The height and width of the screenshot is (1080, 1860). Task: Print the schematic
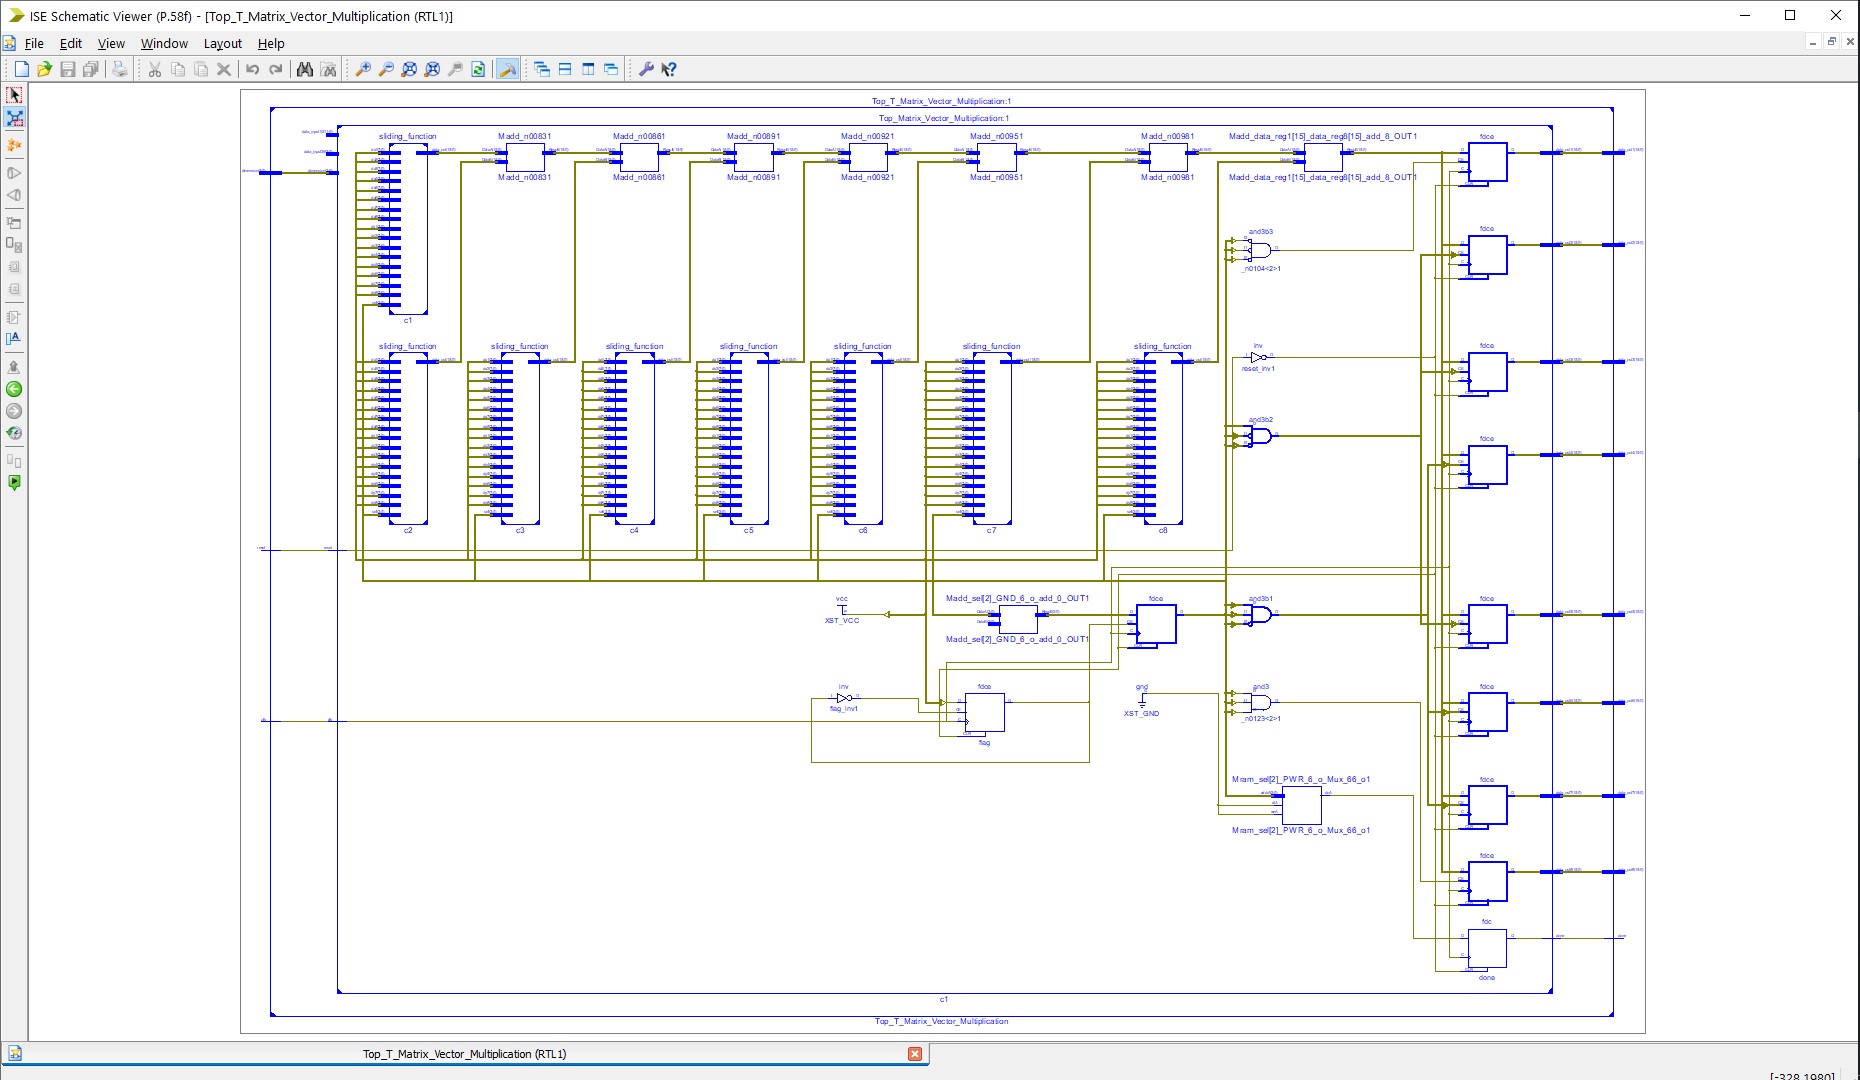(119, 69)
